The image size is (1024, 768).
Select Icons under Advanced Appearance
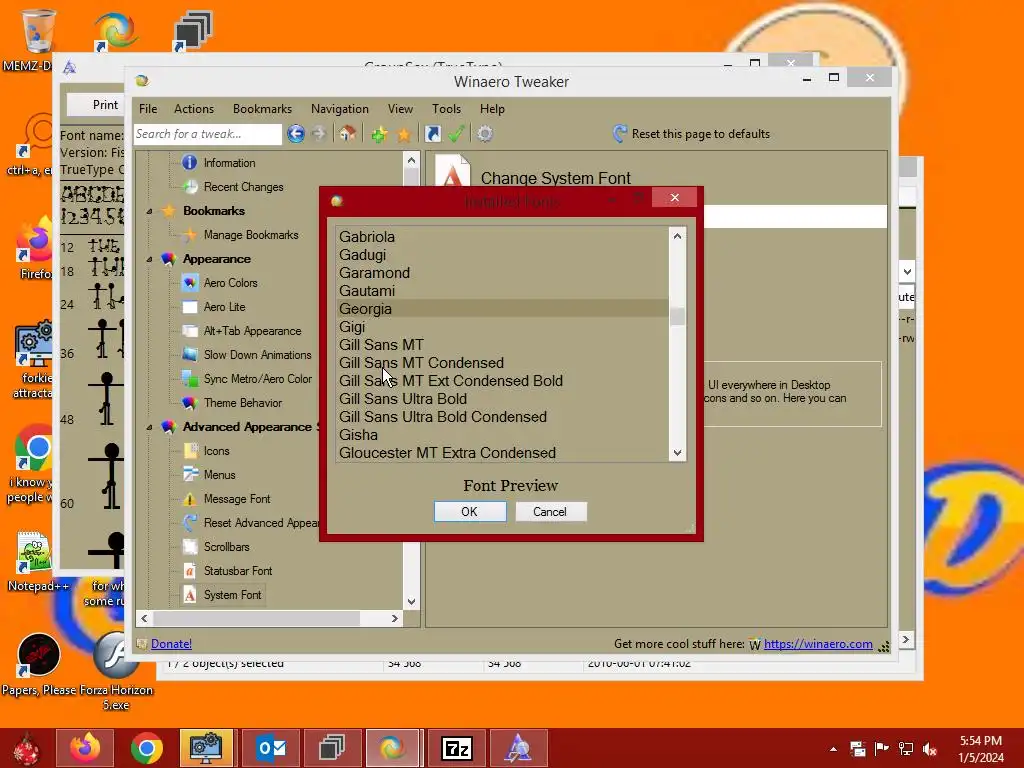coord(216,451)
